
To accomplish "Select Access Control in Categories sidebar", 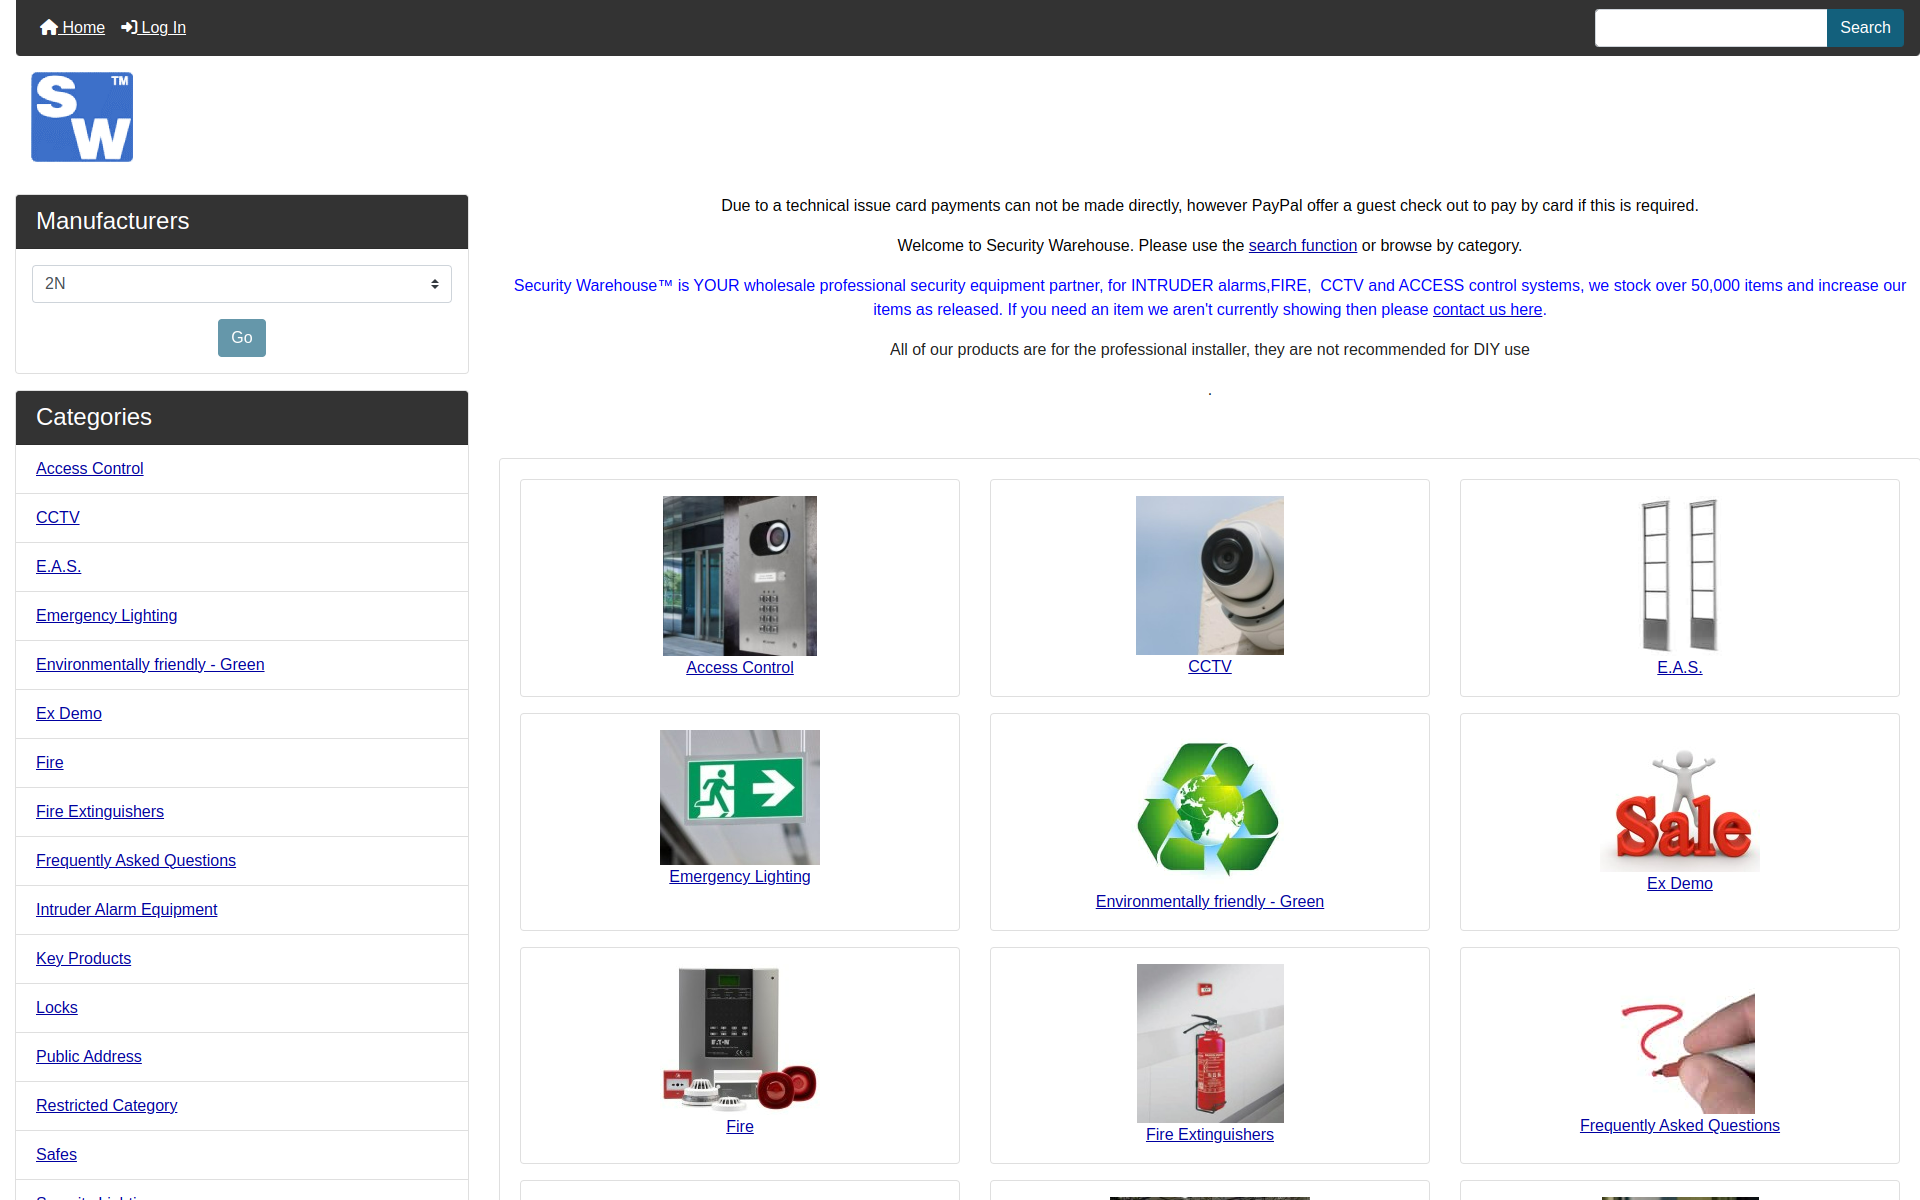I will (90, 468).
